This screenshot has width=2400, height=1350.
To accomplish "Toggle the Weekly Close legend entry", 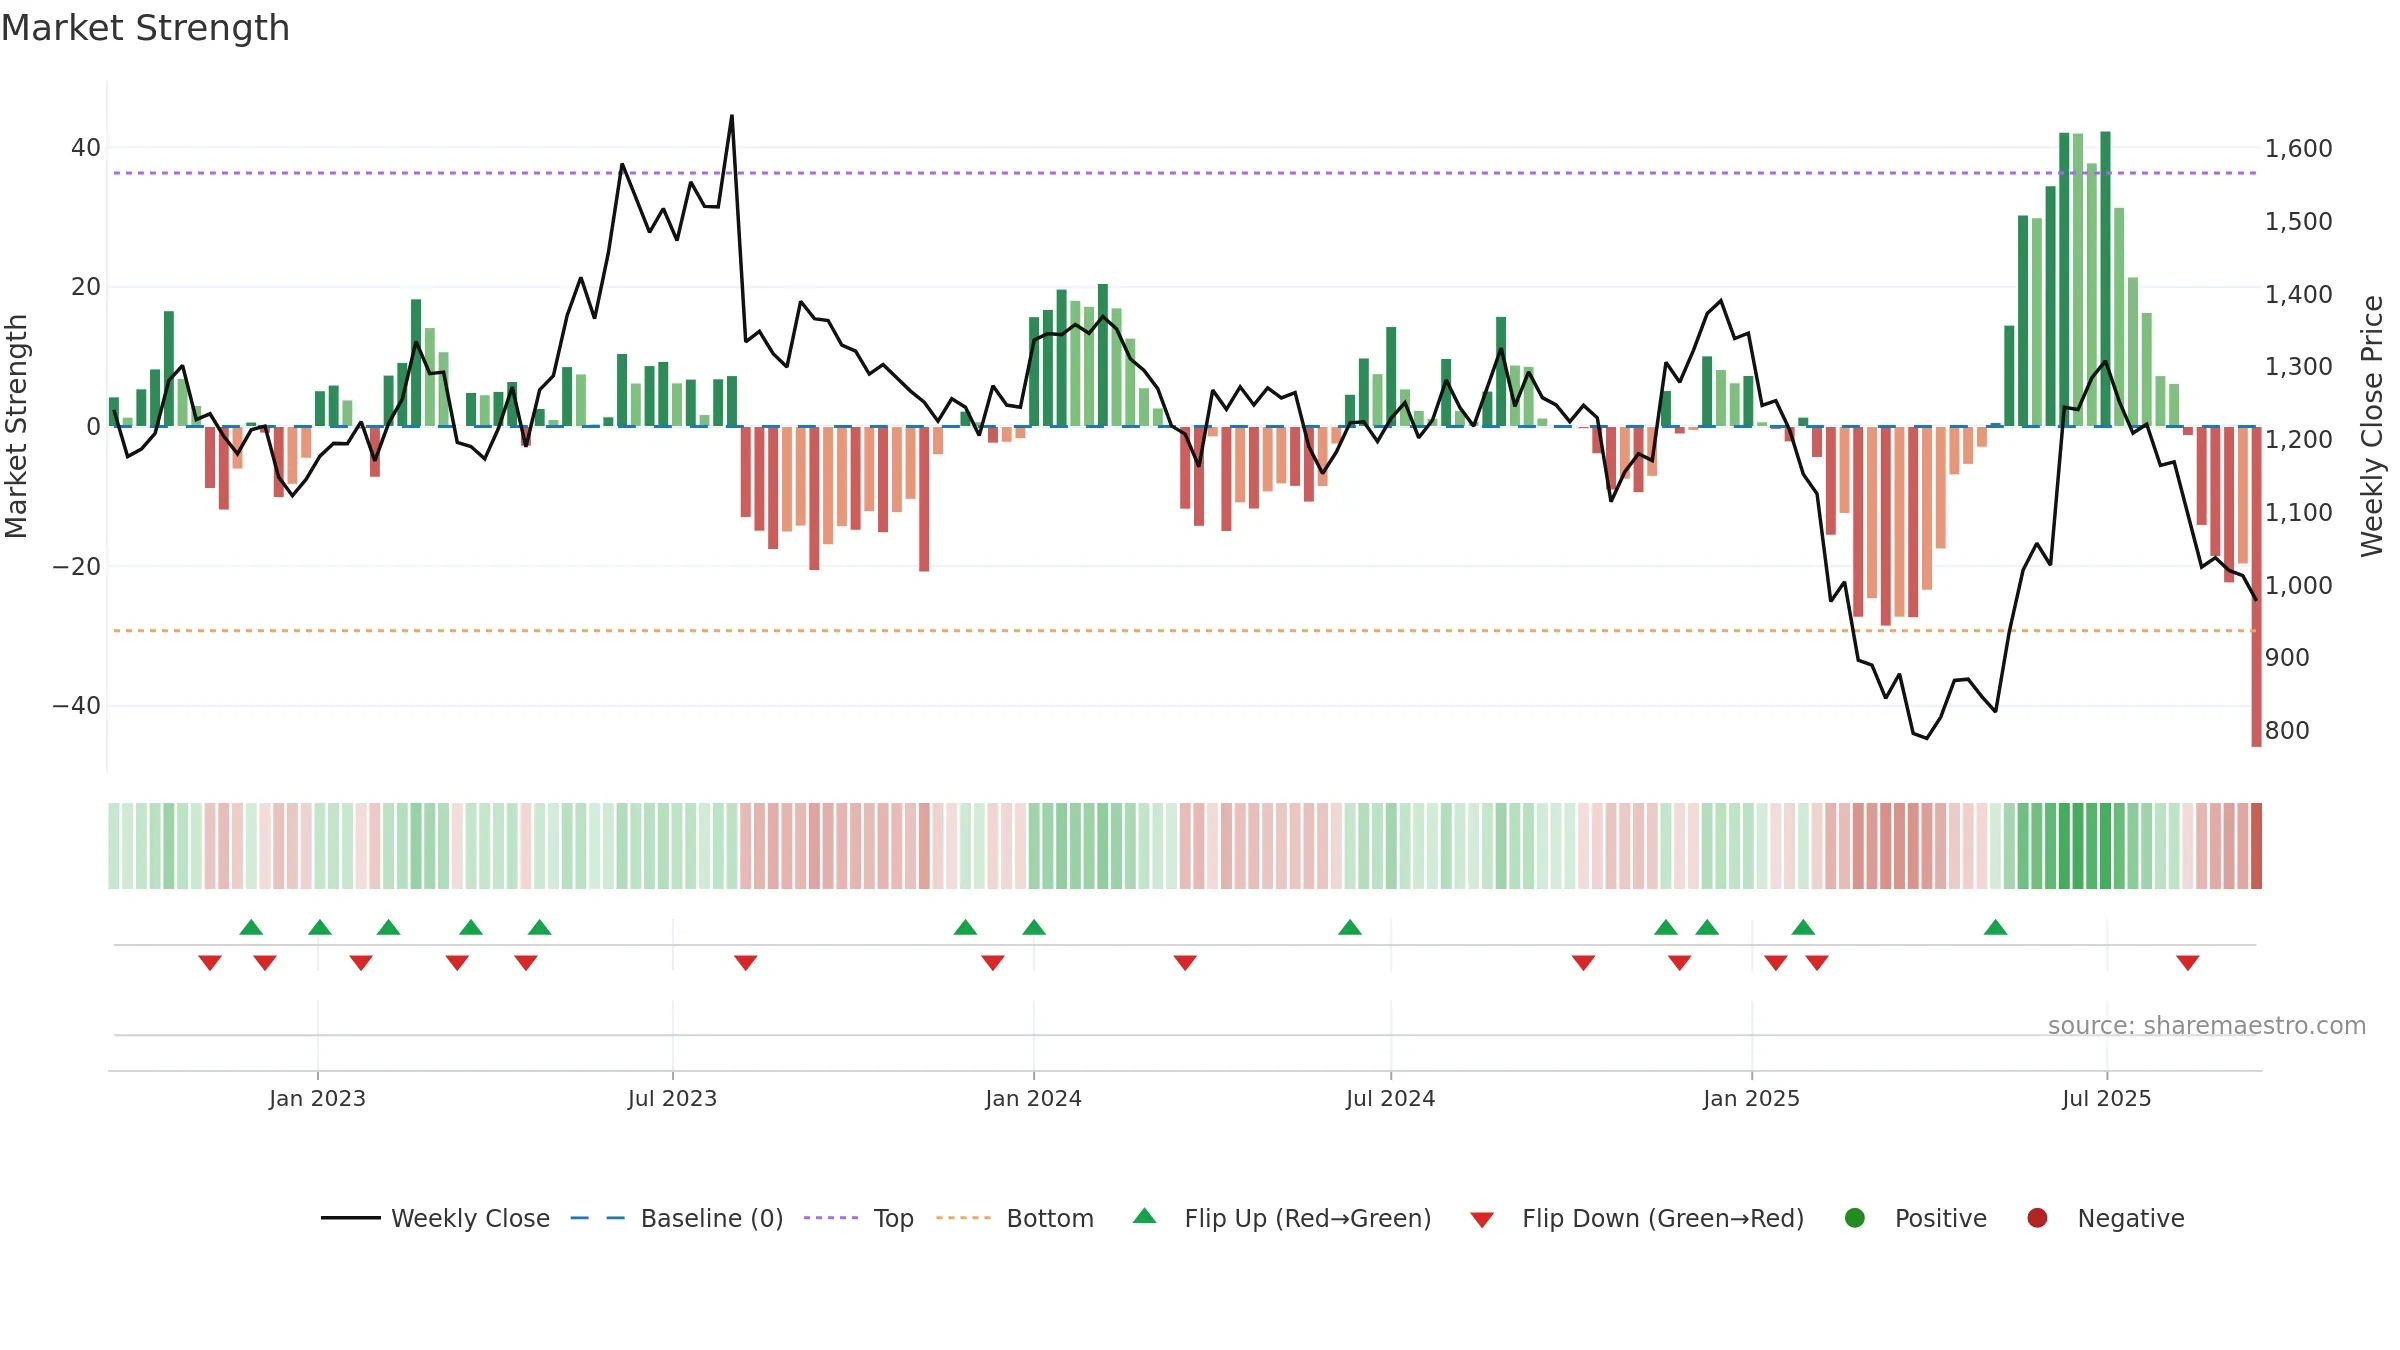I will (435, 1218).
